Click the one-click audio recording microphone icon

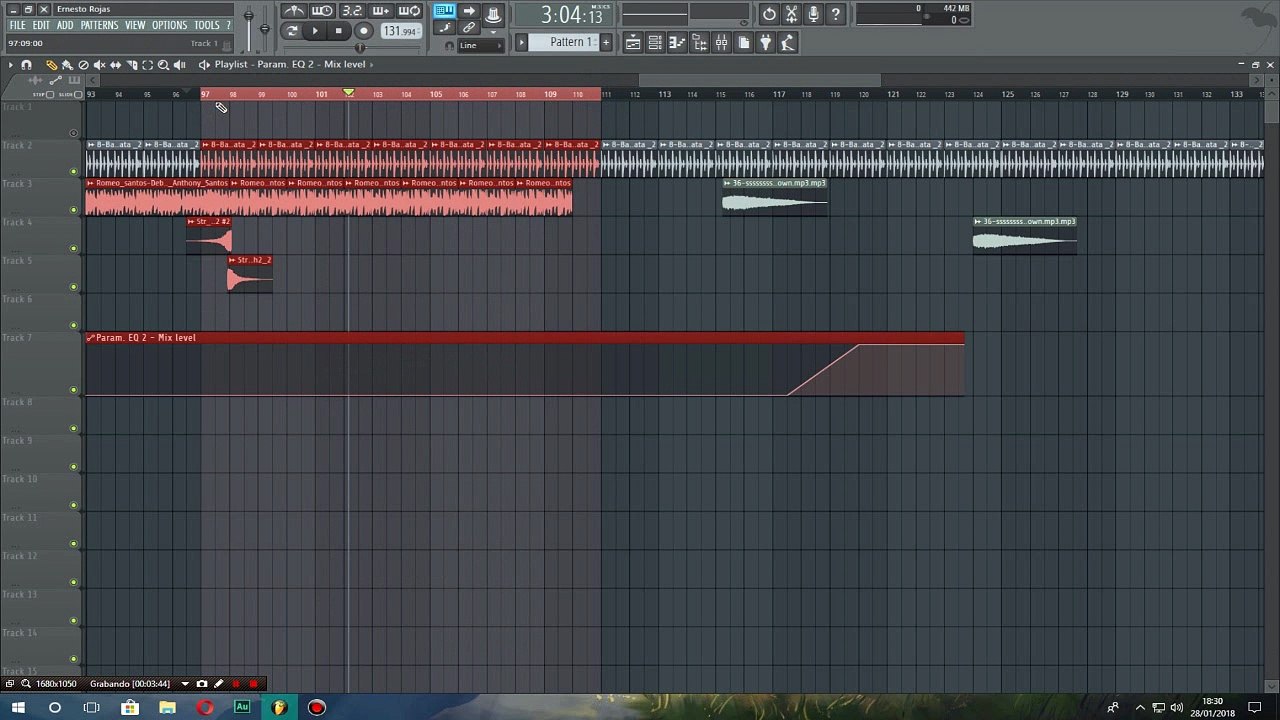coord(813,14)
